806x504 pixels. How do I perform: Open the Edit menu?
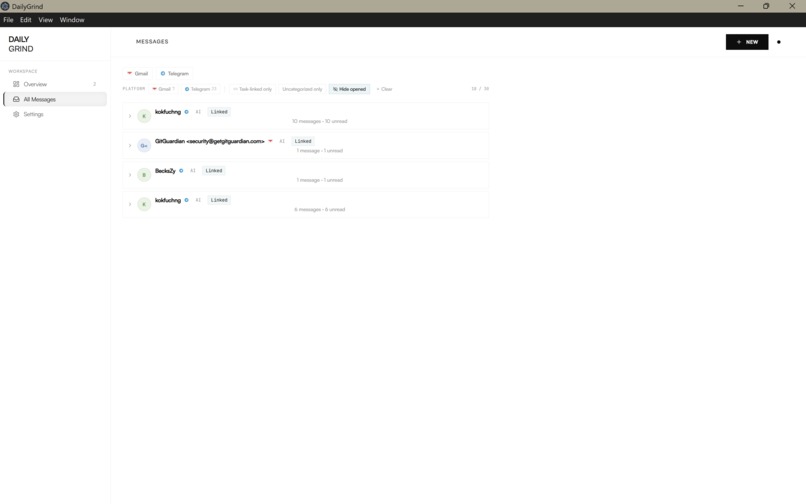[26, 20]
